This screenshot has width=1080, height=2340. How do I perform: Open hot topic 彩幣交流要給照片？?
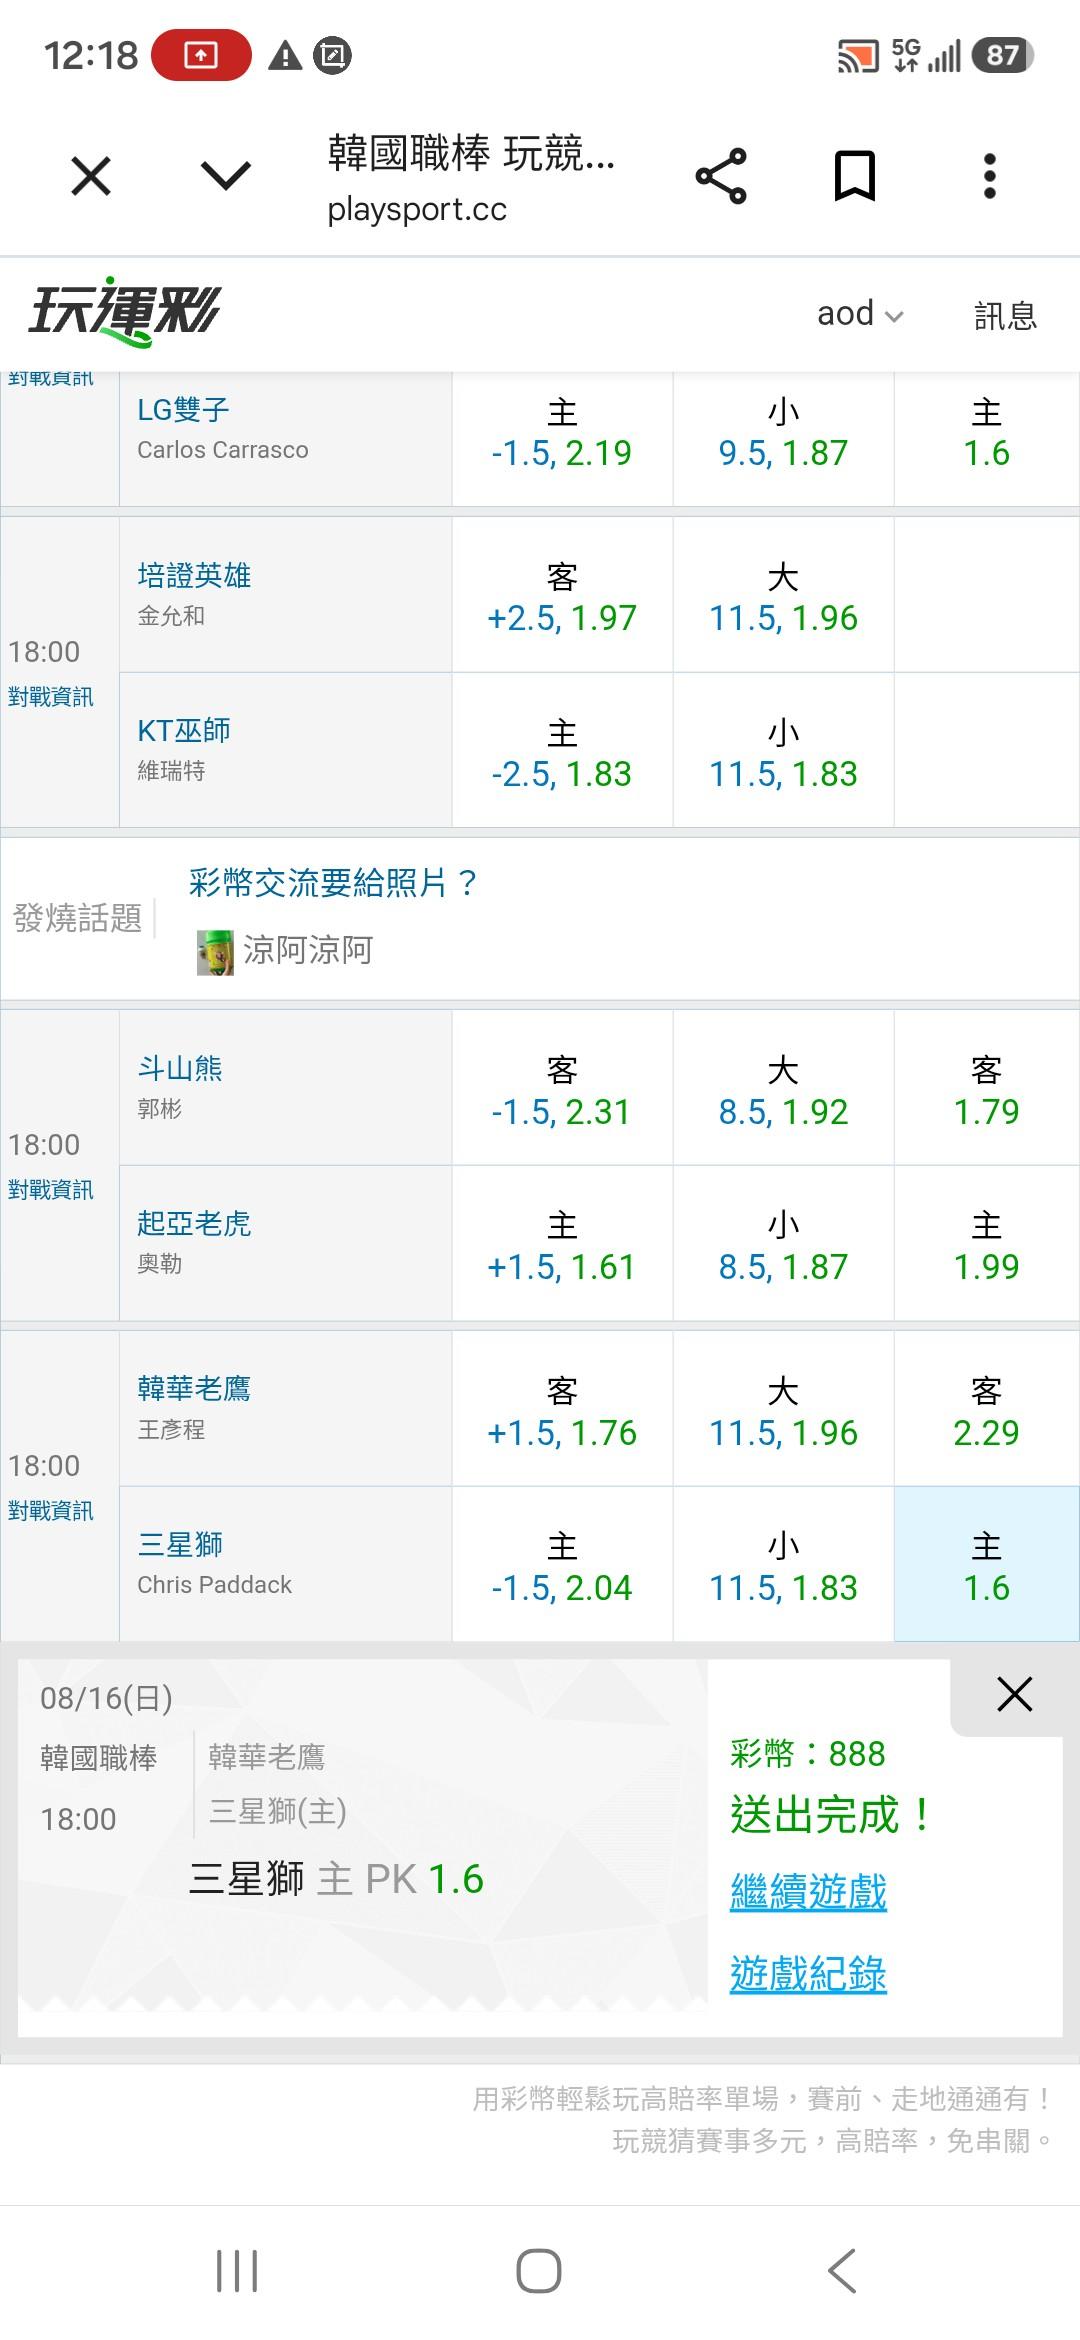333,883
